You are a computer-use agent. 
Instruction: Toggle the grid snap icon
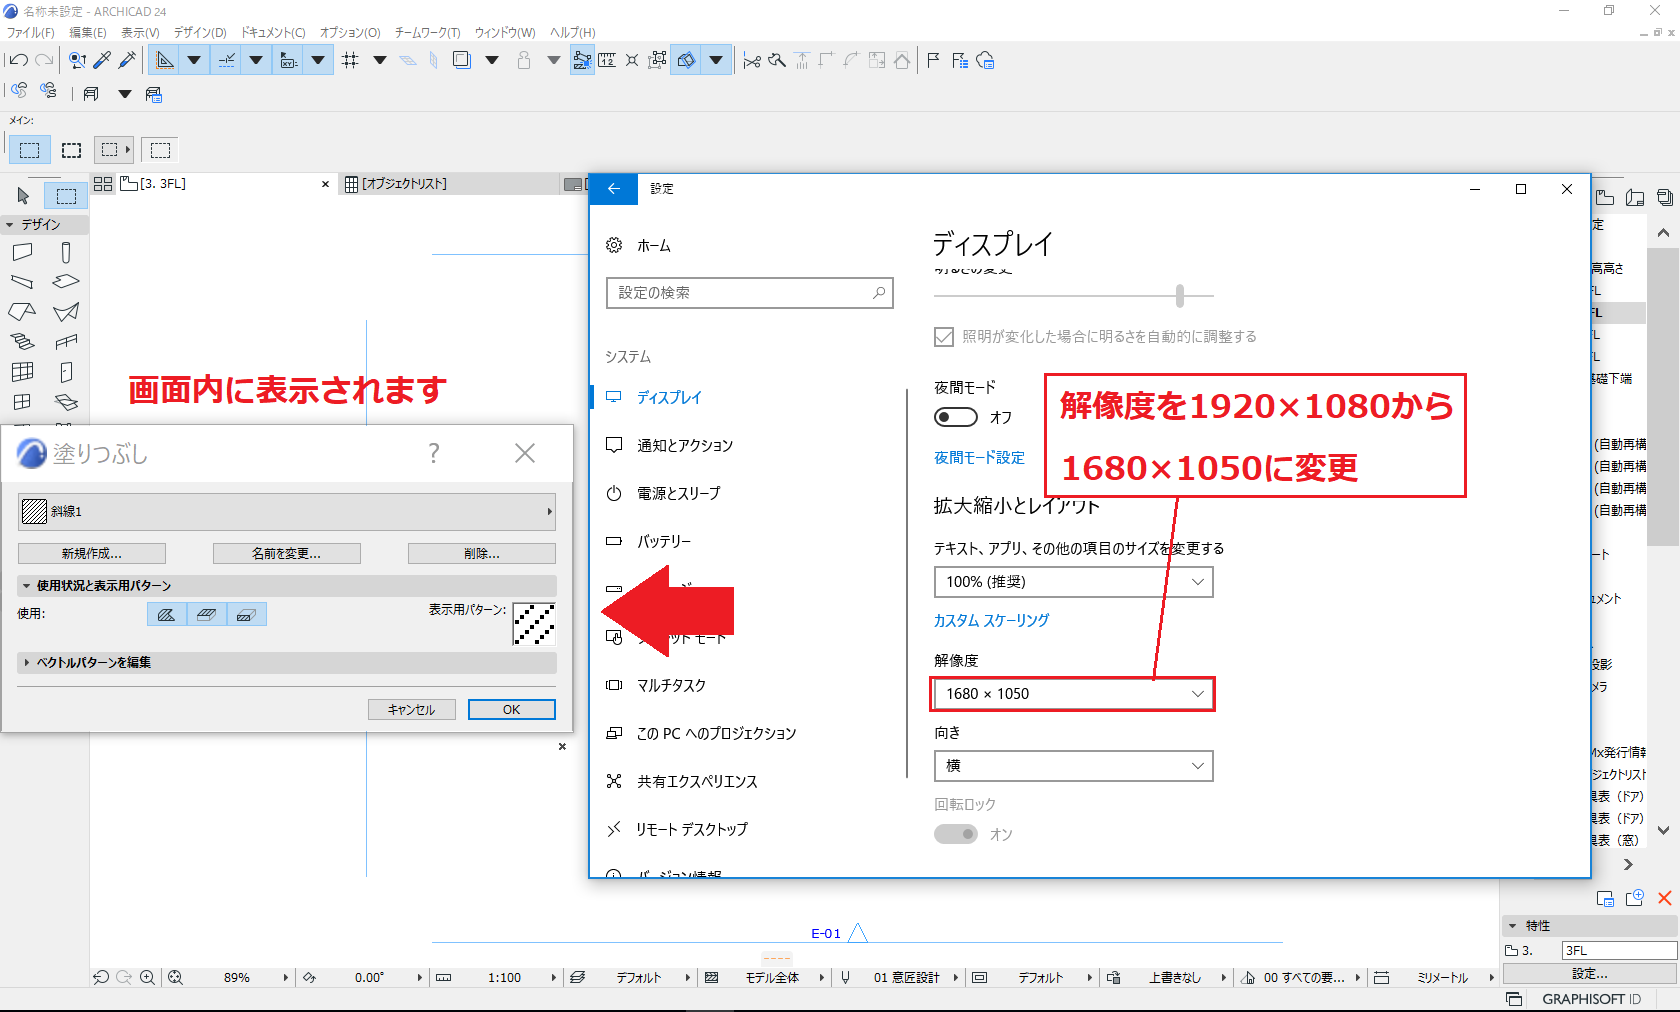[350, 60]
